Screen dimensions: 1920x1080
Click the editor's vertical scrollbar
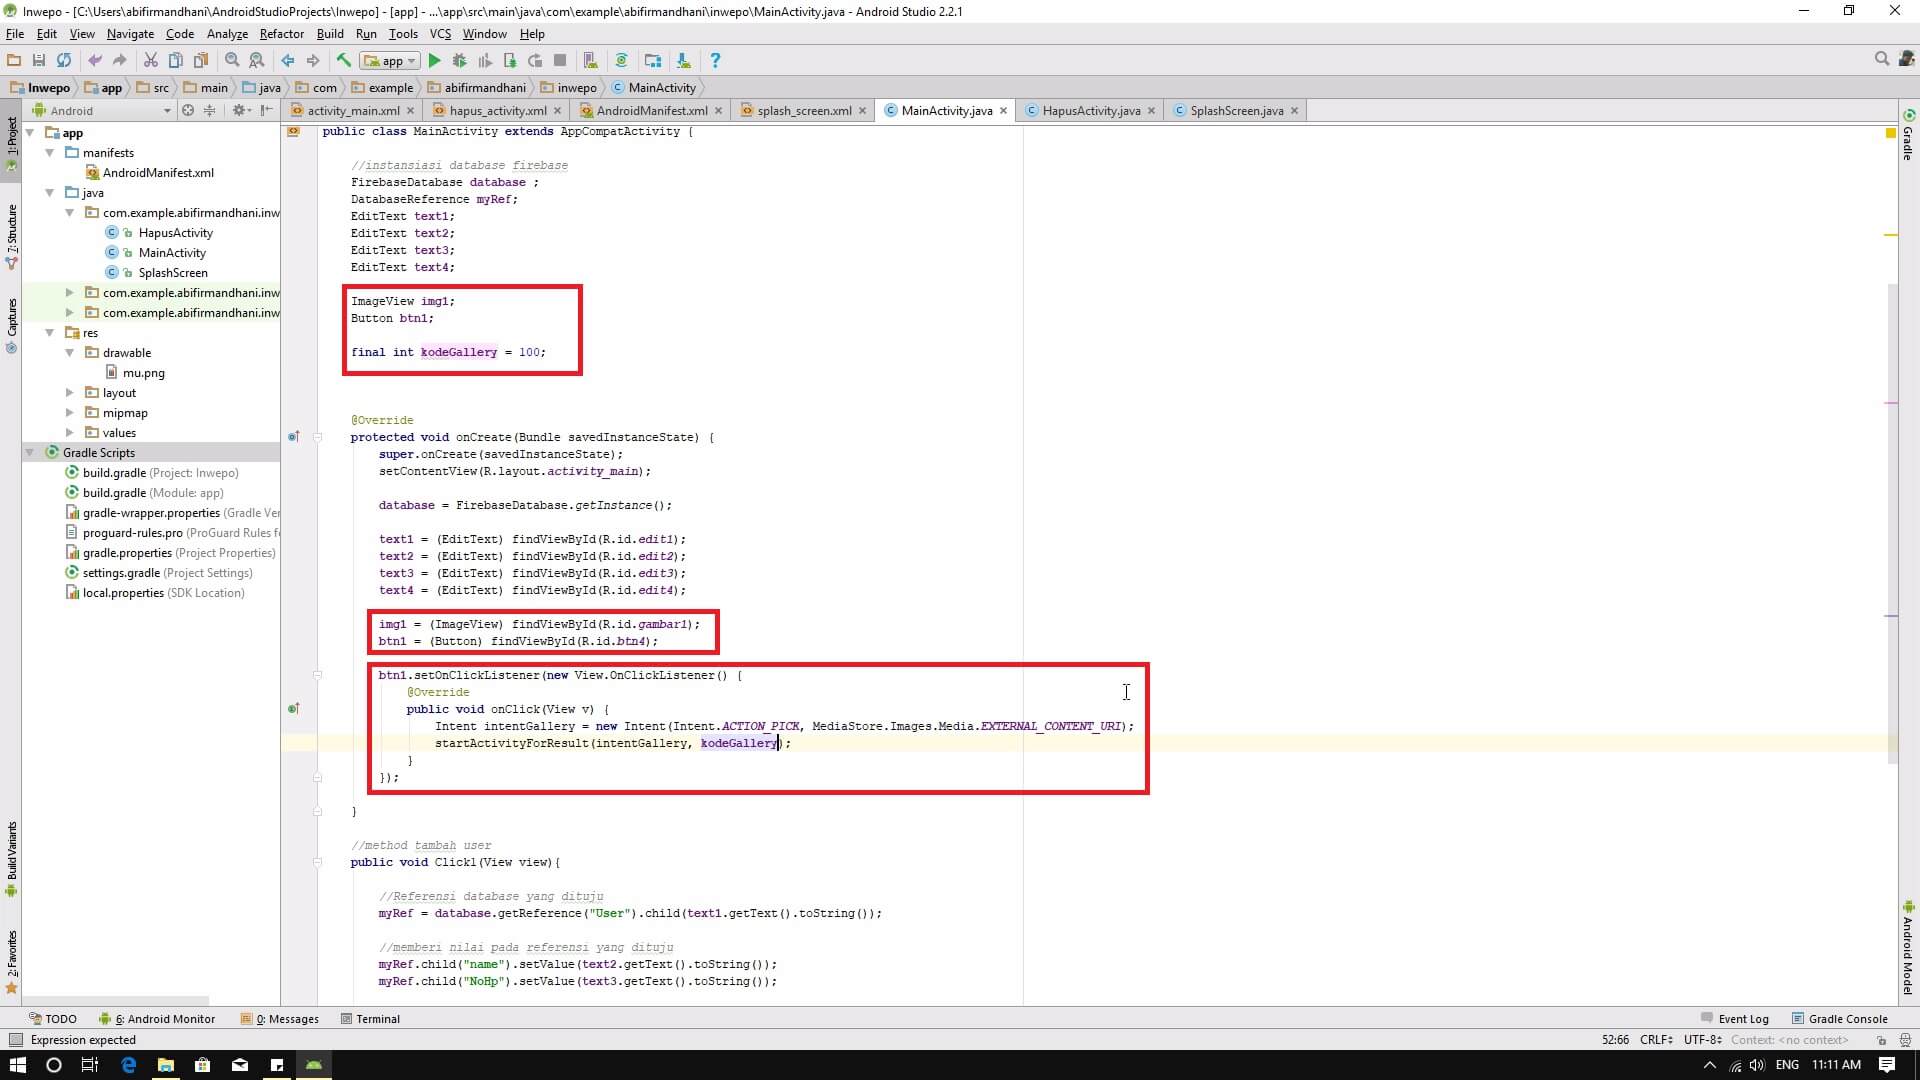(x=1891, y=520)
